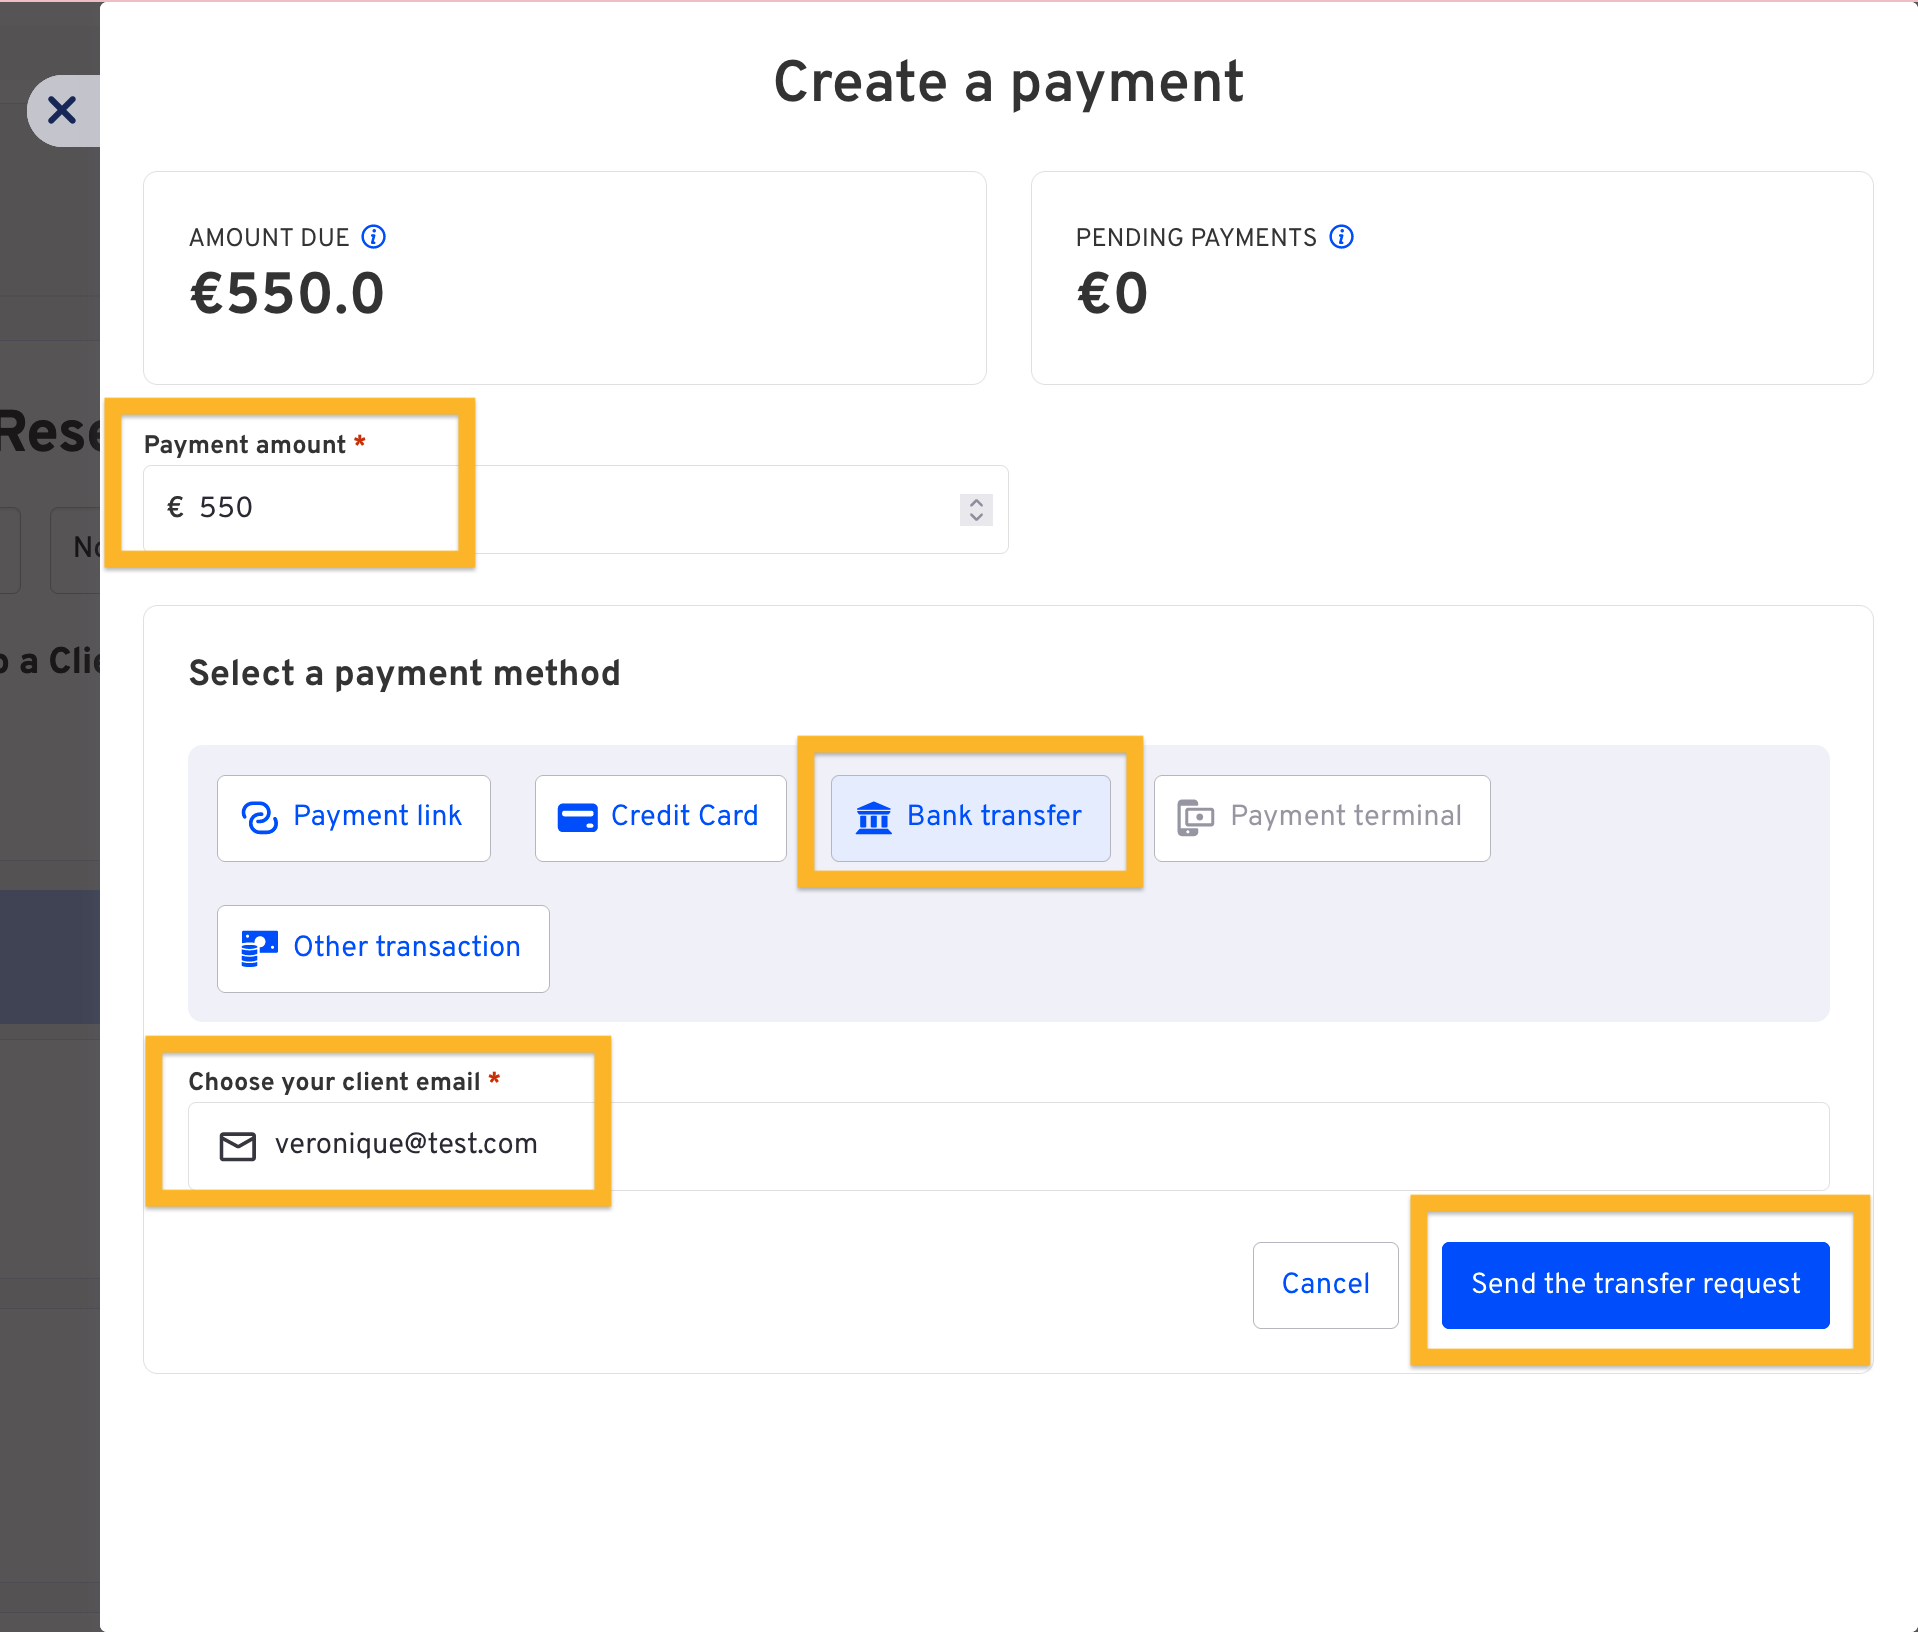The image size is (1918, 1632).
Task: Click the envelope icon in the email field
Action: (238, 1146)
